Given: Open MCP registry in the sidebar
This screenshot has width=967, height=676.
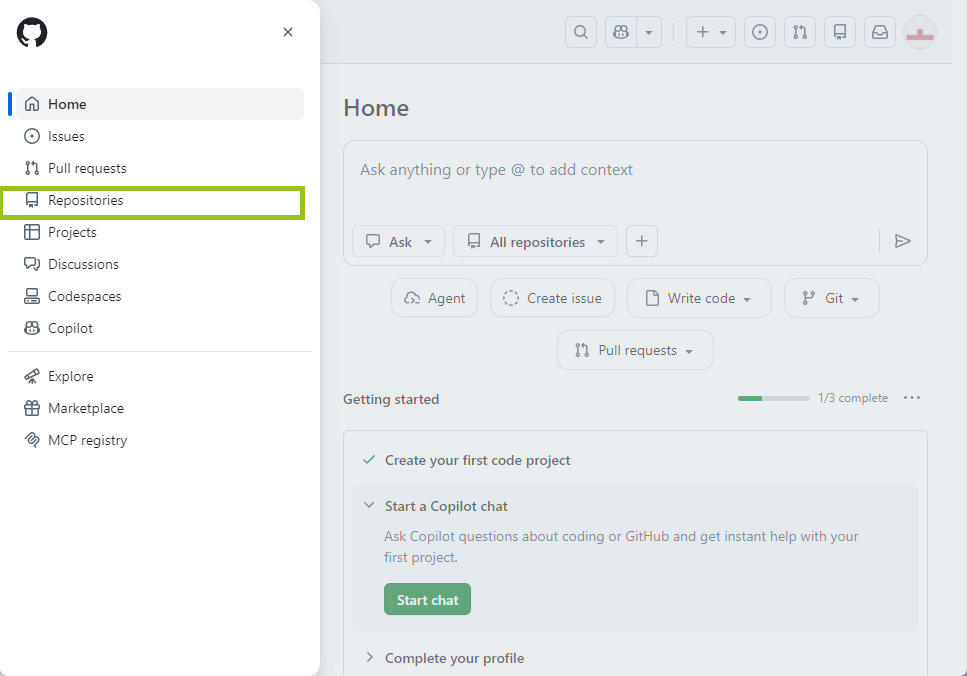Looking at the screenshot, I should (x=160, y=440).
